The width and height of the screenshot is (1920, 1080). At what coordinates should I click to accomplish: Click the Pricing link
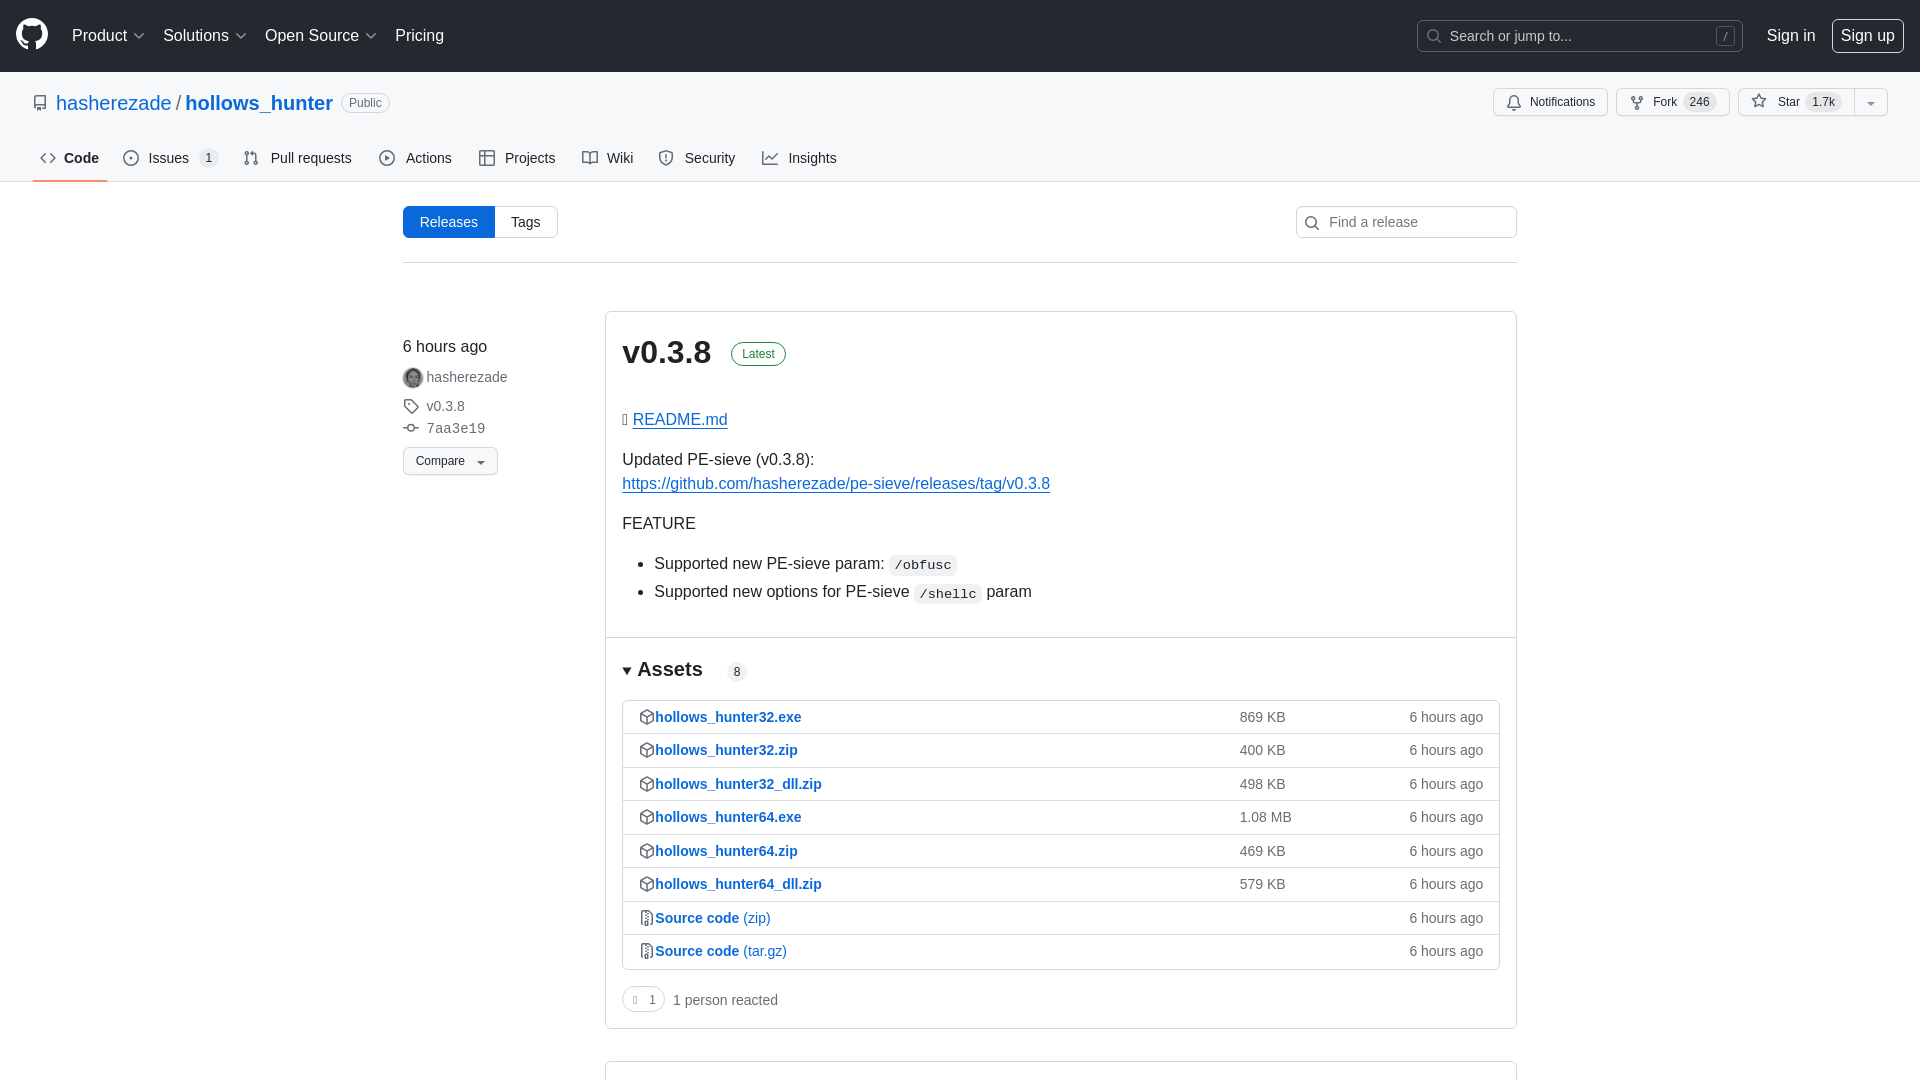[419, 36]
